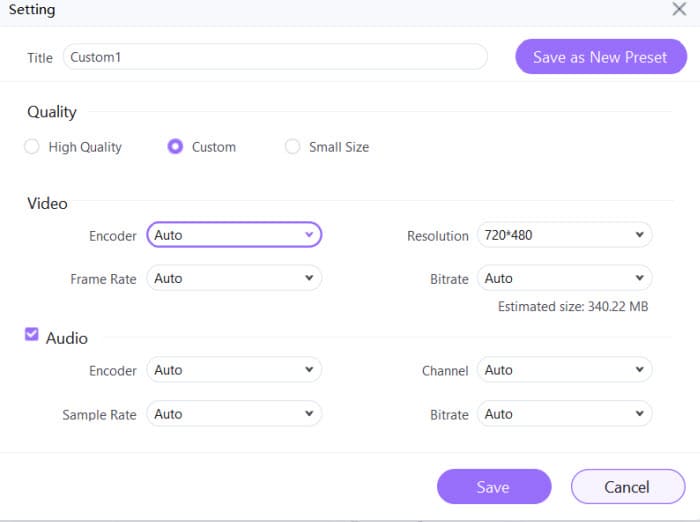700x522 pixels.
Task: Open the Sample Rate dropdown
Action: [x=234, y=414]
